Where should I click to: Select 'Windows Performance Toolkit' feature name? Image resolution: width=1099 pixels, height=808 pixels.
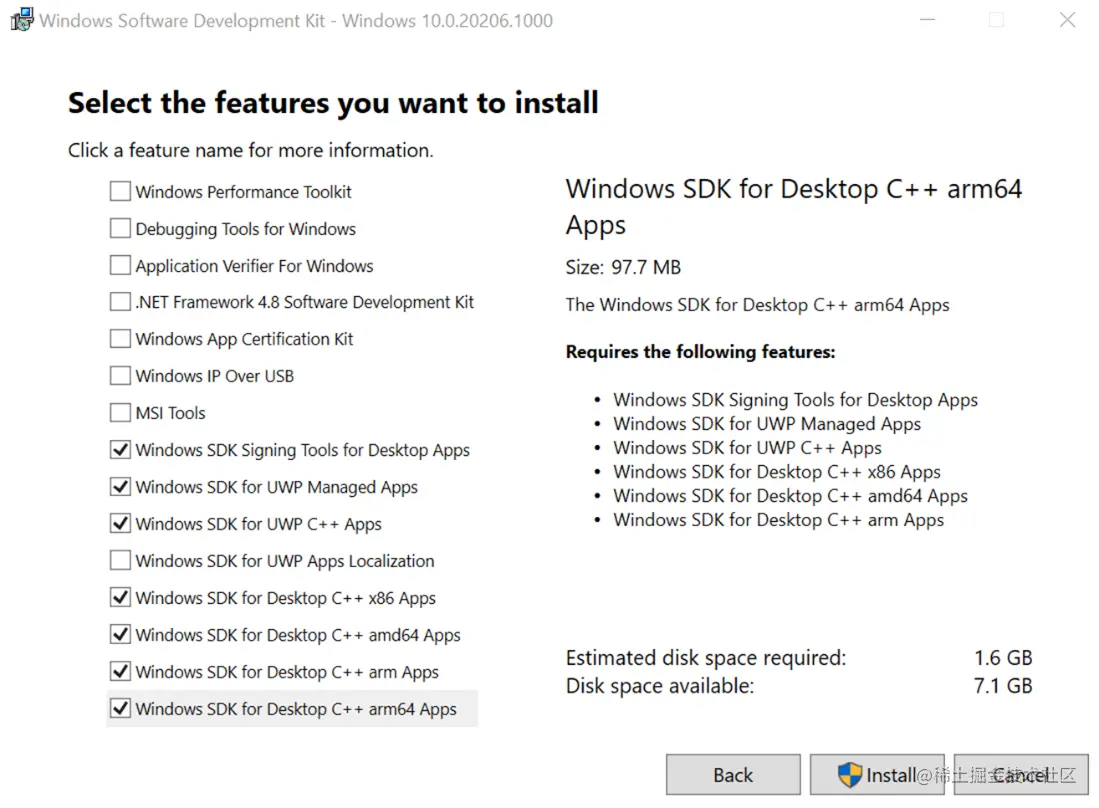[243, 192]
